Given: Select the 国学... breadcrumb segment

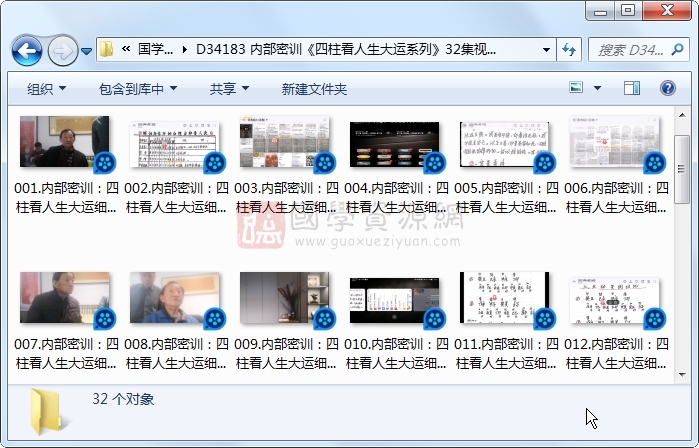Looking at the screenshot, I should coord(155,49).
